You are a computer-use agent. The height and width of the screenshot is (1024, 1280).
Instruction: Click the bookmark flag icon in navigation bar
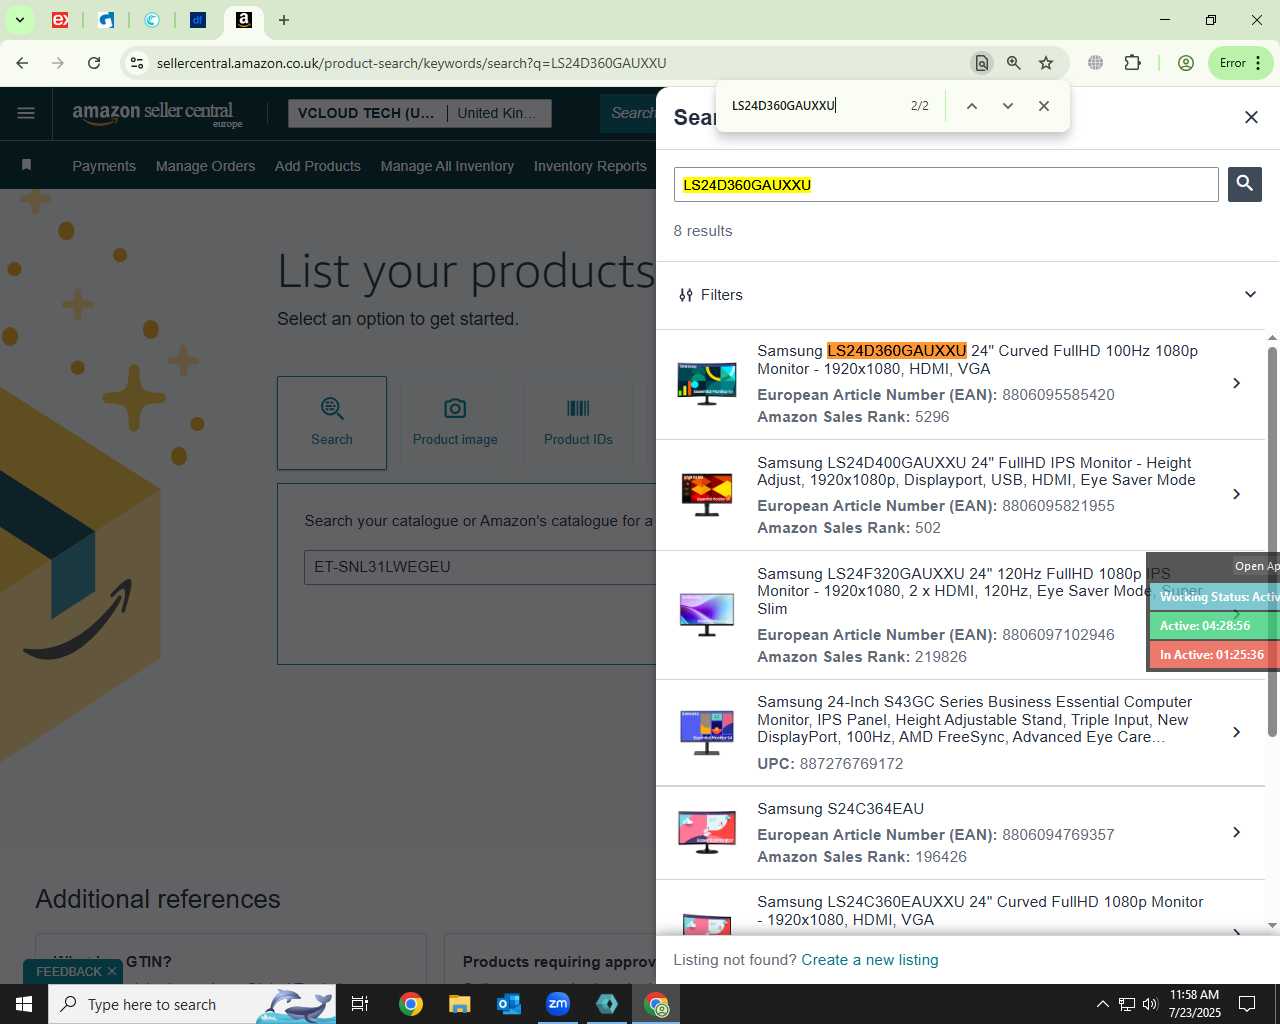tap(26, 165)
